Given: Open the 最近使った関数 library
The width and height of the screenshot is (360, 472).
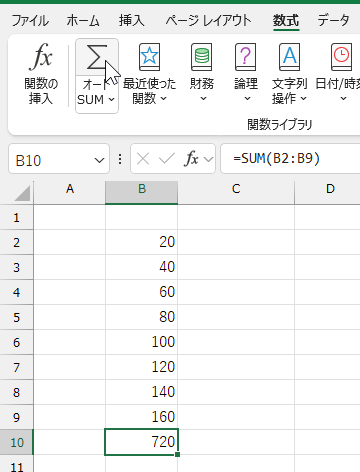Looking at the screenshot, I should (x=149, y=74).
